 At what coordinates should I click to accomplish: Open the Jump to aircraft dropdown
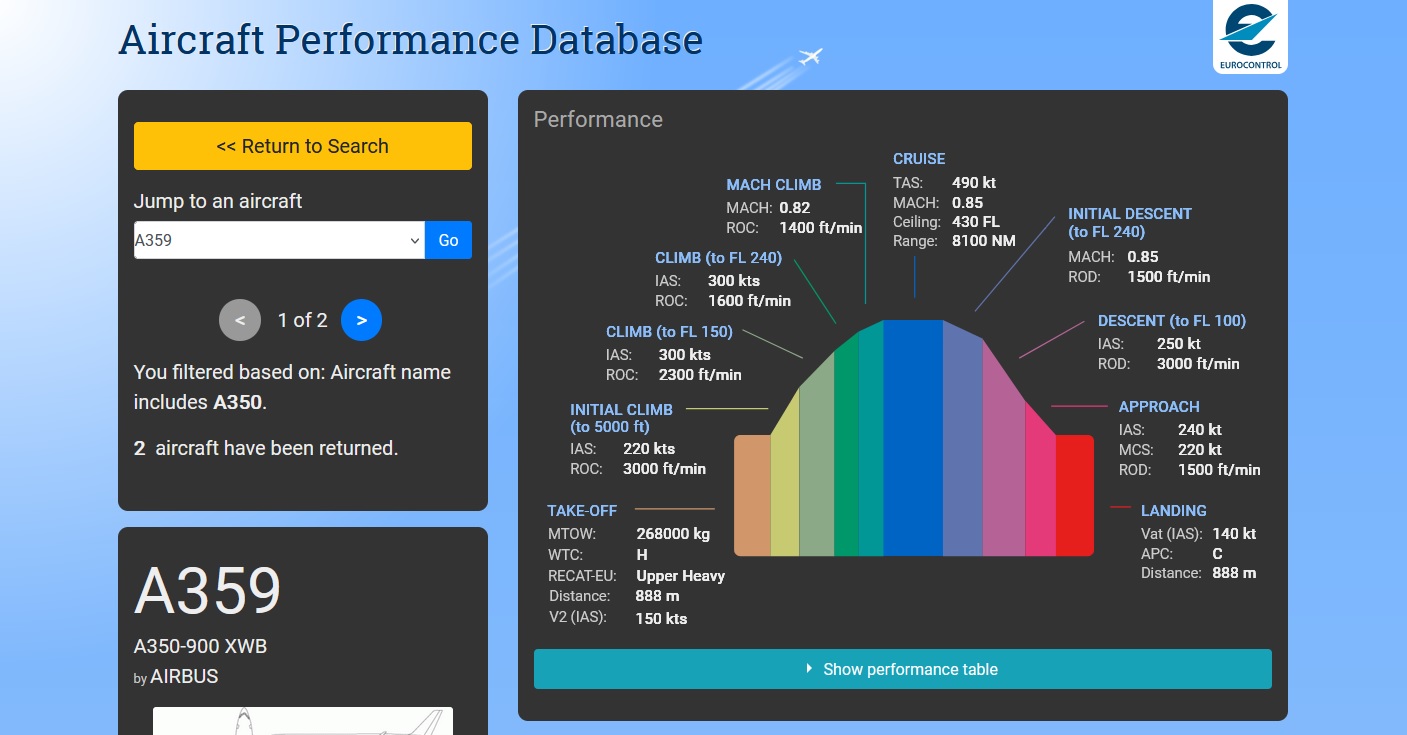pyautogui.click(x=279, y=240)
